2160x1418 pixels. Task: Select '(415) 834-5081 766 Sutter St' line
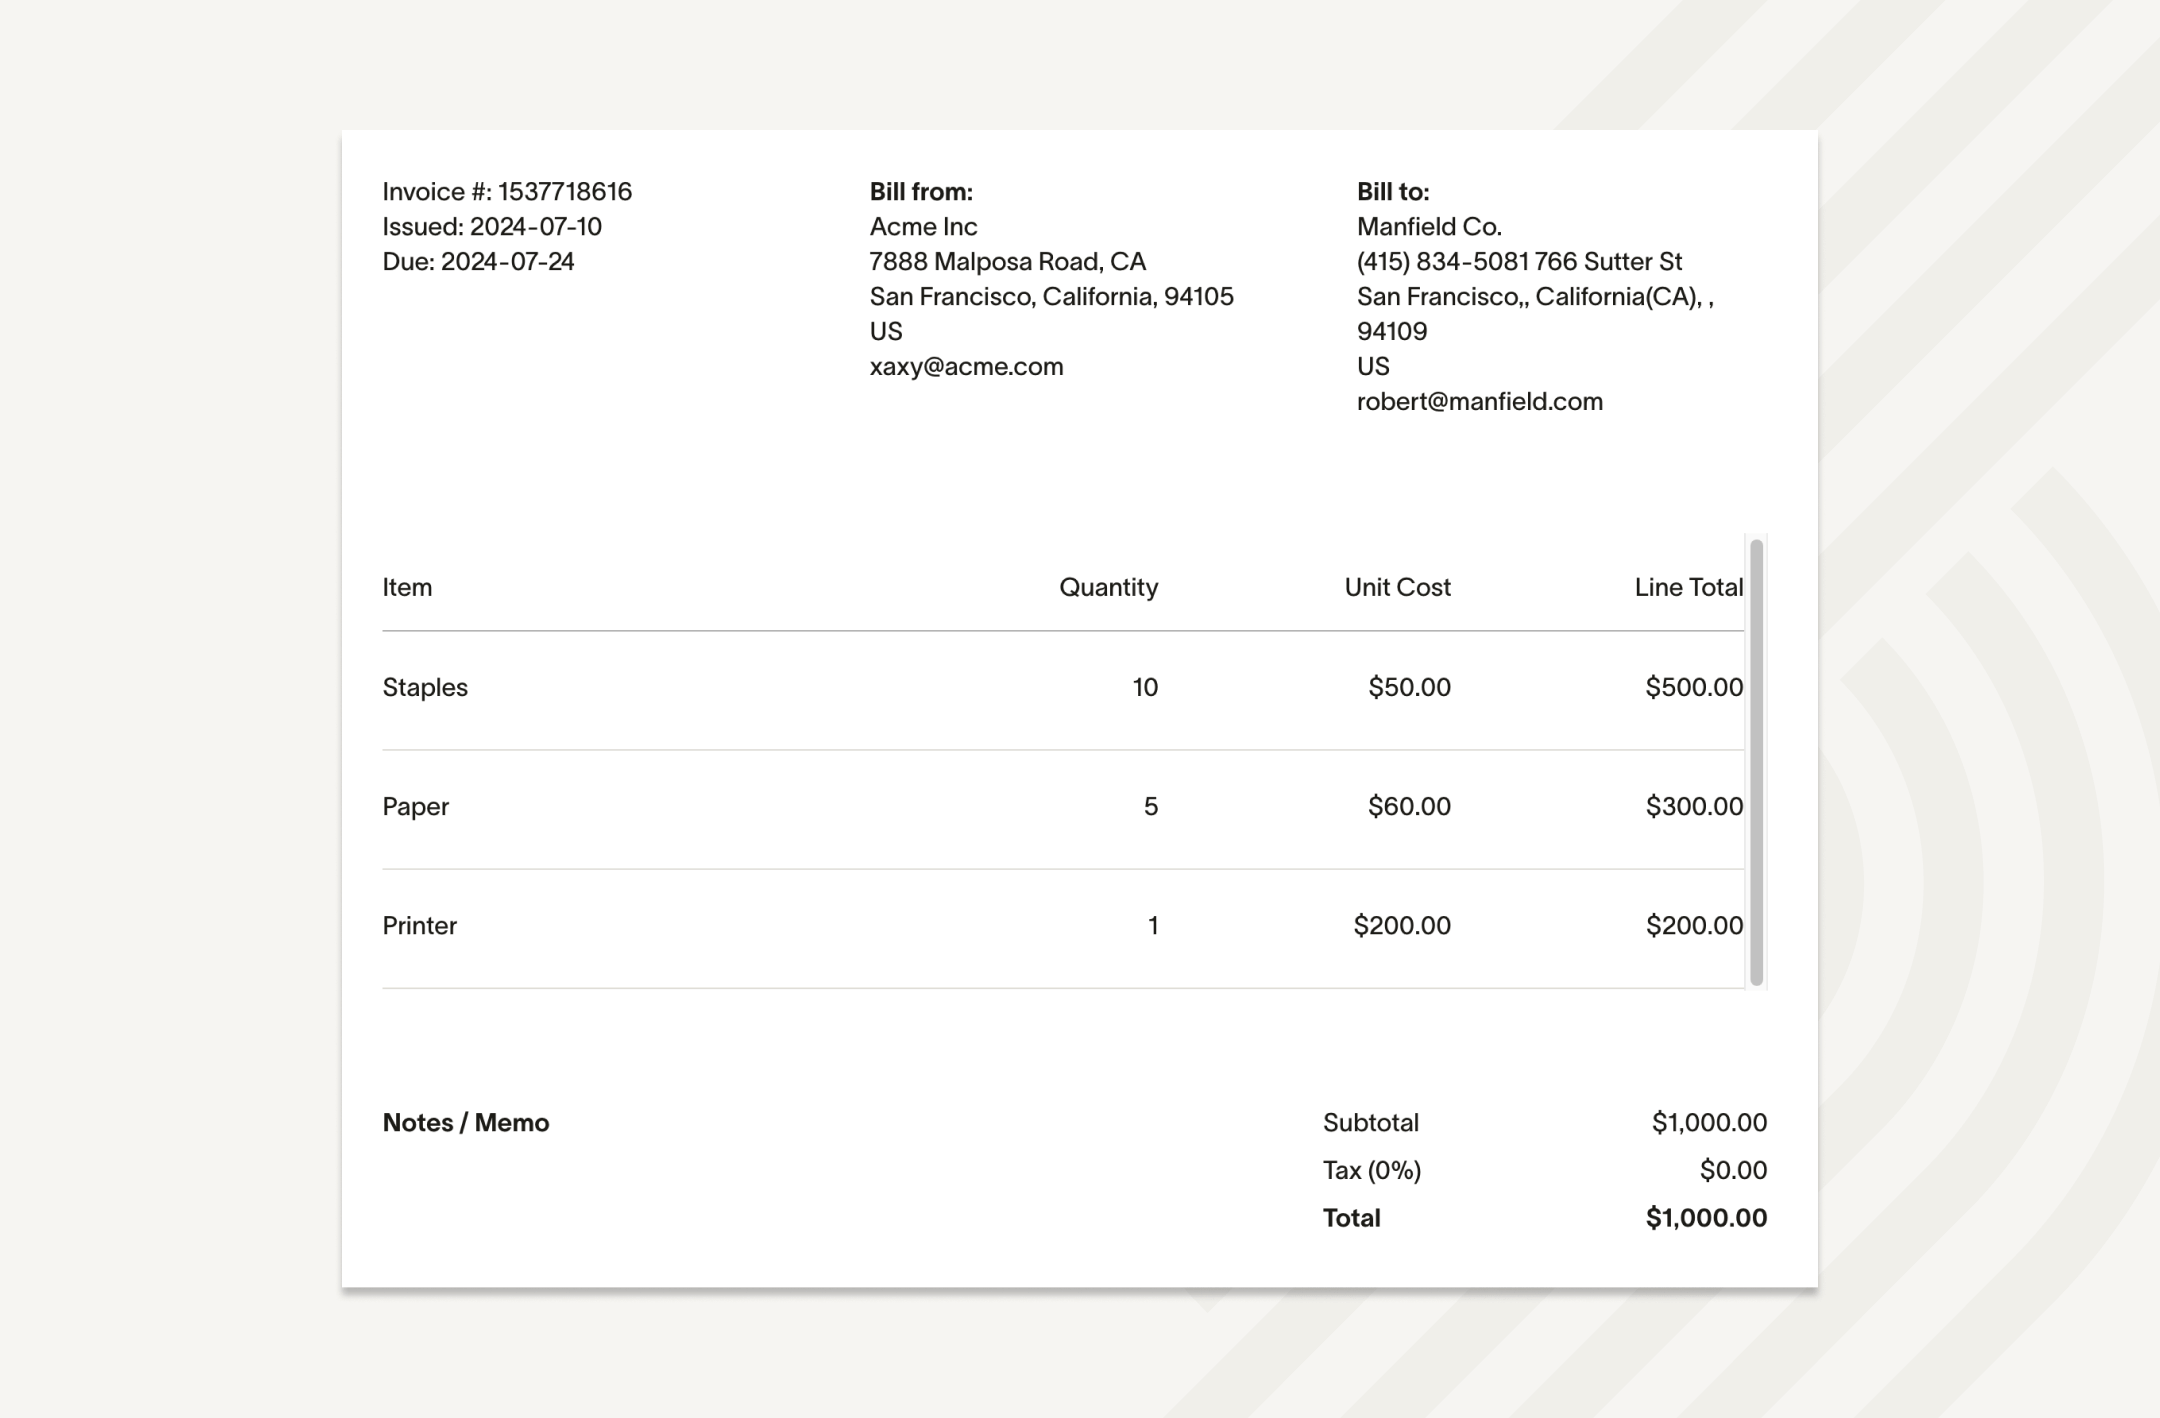click(1519, 261)
